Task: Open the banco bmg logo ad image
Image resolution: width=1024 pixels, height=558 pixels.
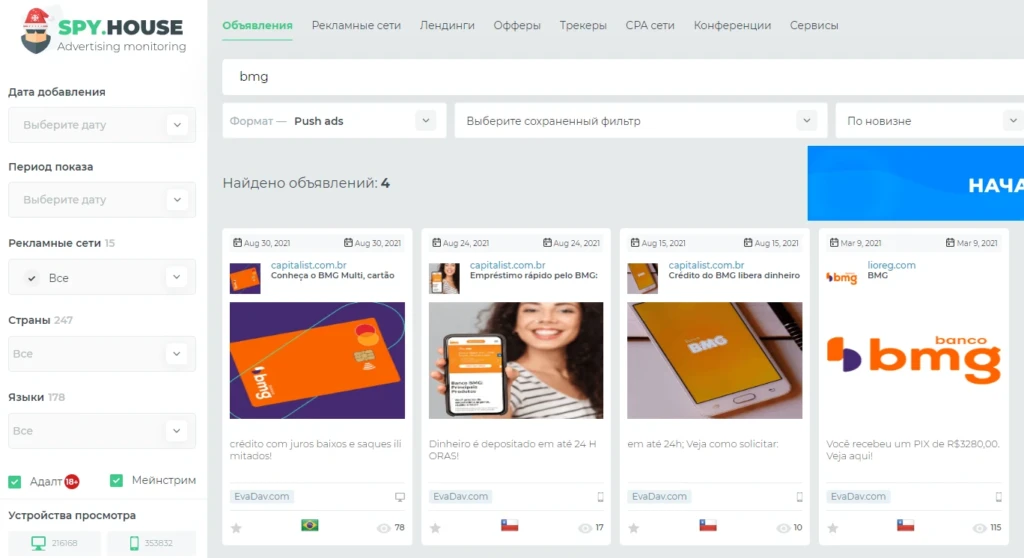Action: 914,358
